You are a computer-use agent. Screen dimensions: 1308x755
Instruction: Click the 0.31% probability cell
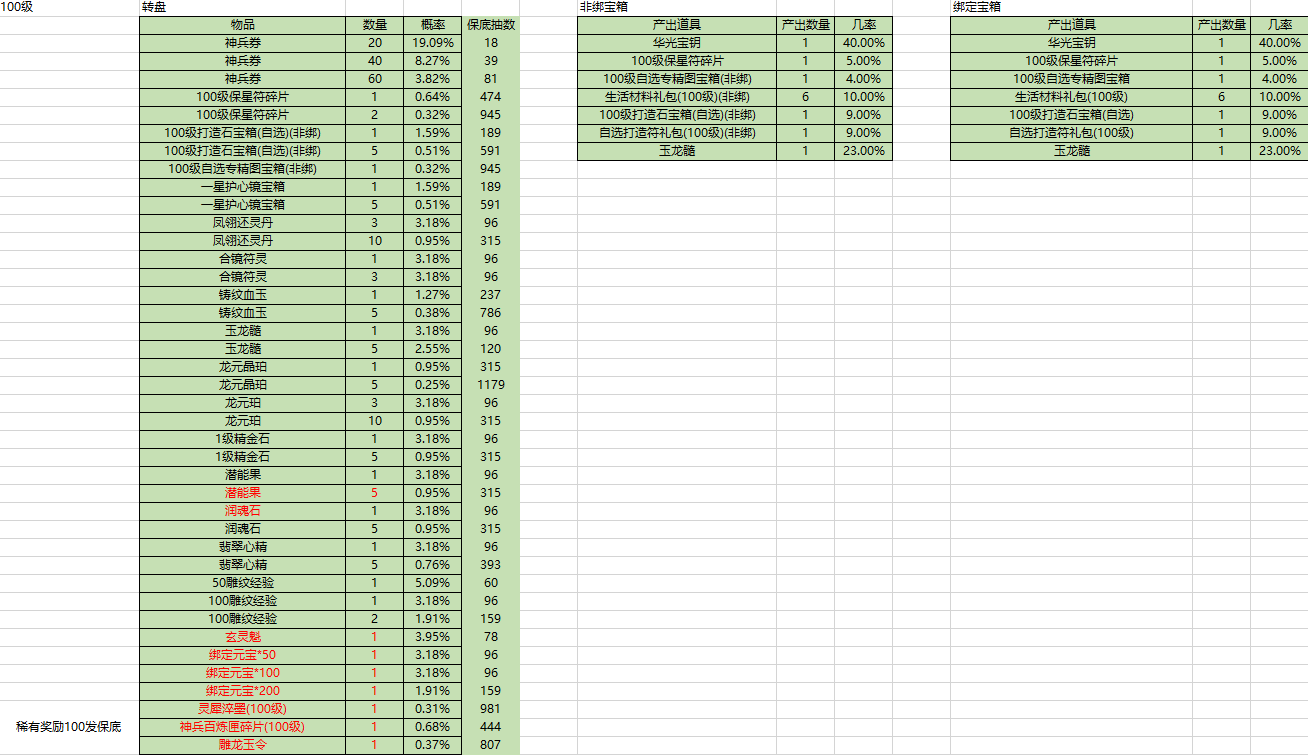click(432, 709)
